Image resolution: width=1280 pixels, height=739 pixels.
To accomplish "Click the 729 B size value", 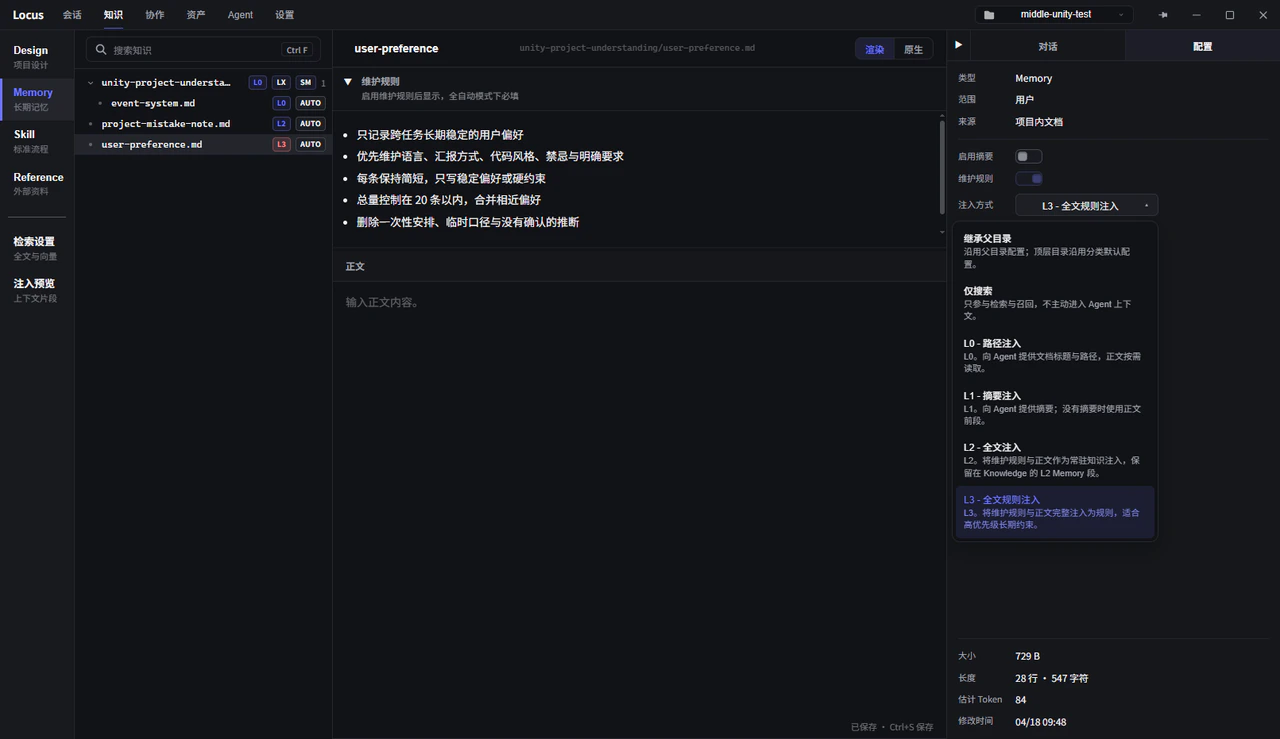I will [x=1027, y=656].
